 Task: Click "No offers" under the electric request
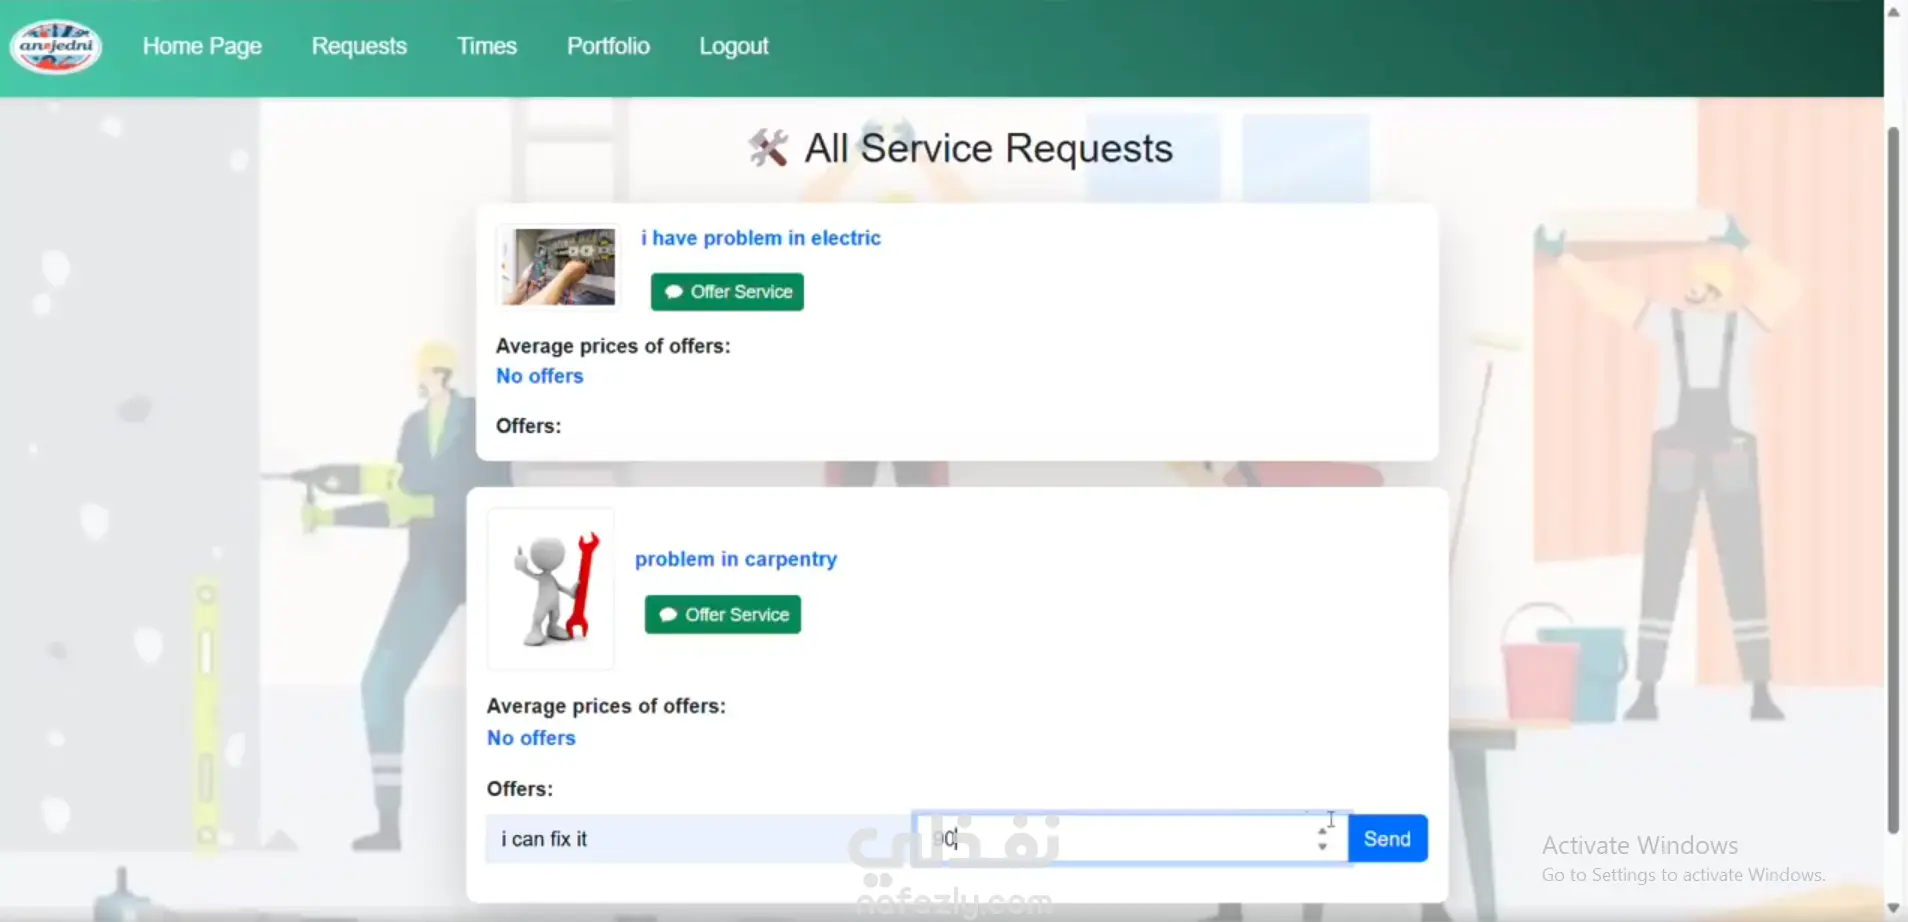coord(540,376)
